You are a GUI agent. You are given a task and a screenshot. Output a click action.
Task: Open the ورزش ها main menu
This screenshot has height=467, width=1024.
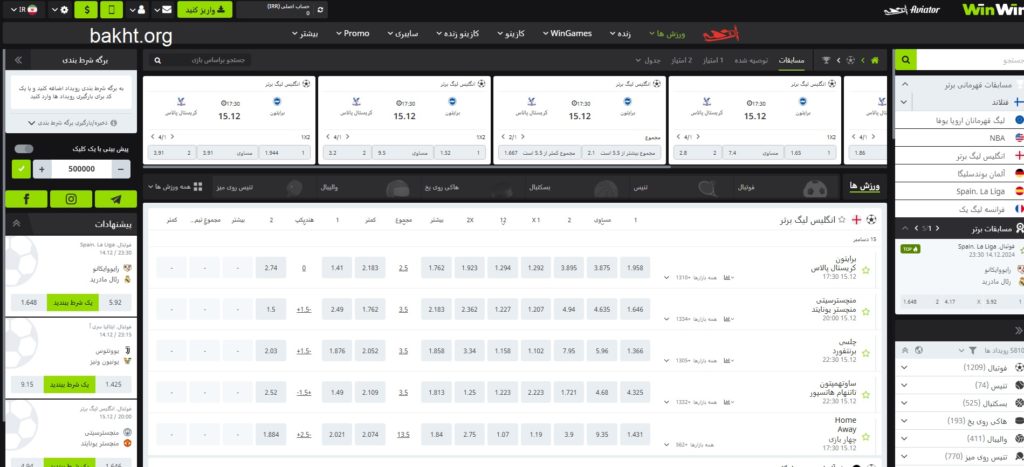point(665,33)
